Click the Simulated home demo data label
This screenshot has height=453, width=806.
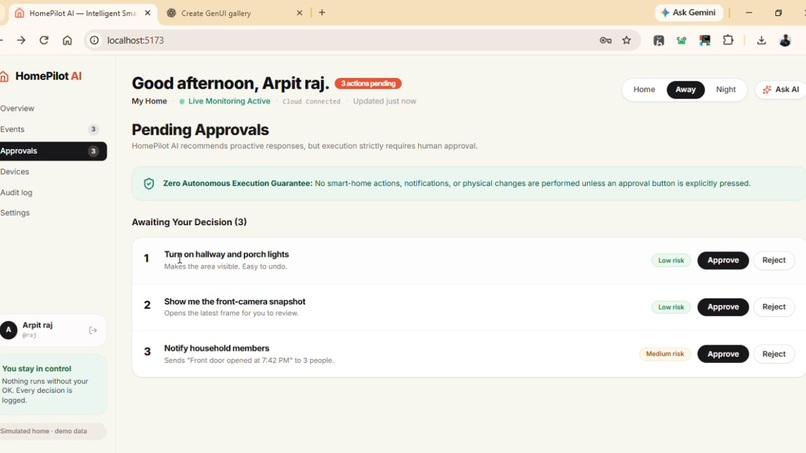click(51, 431)
